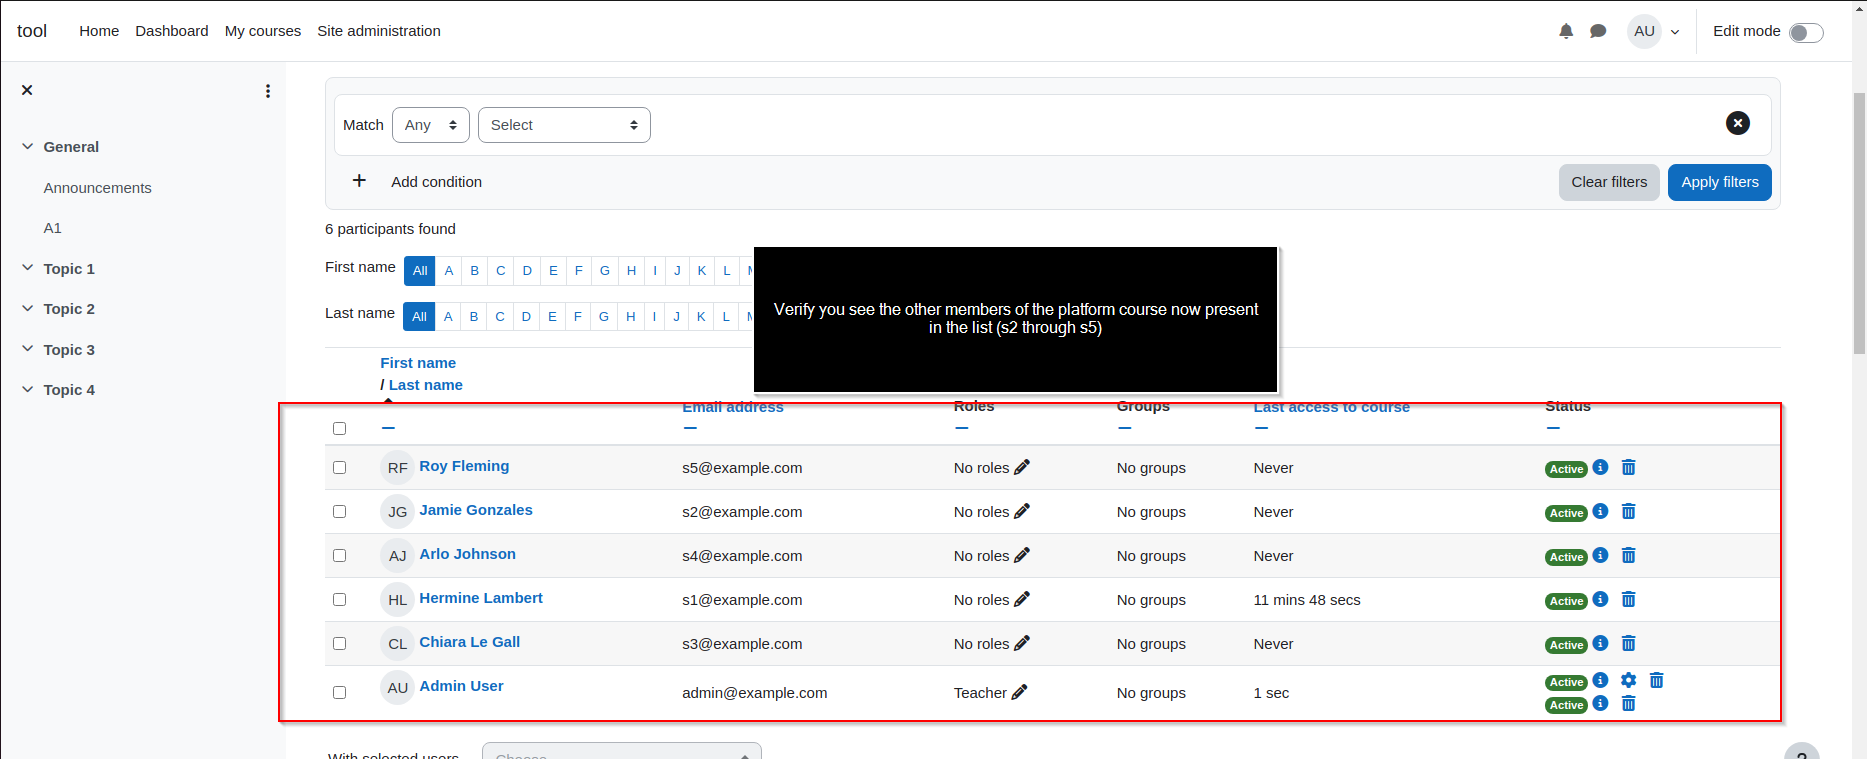Open the tool site logo link
The image size is (1867, 759).
32,31
